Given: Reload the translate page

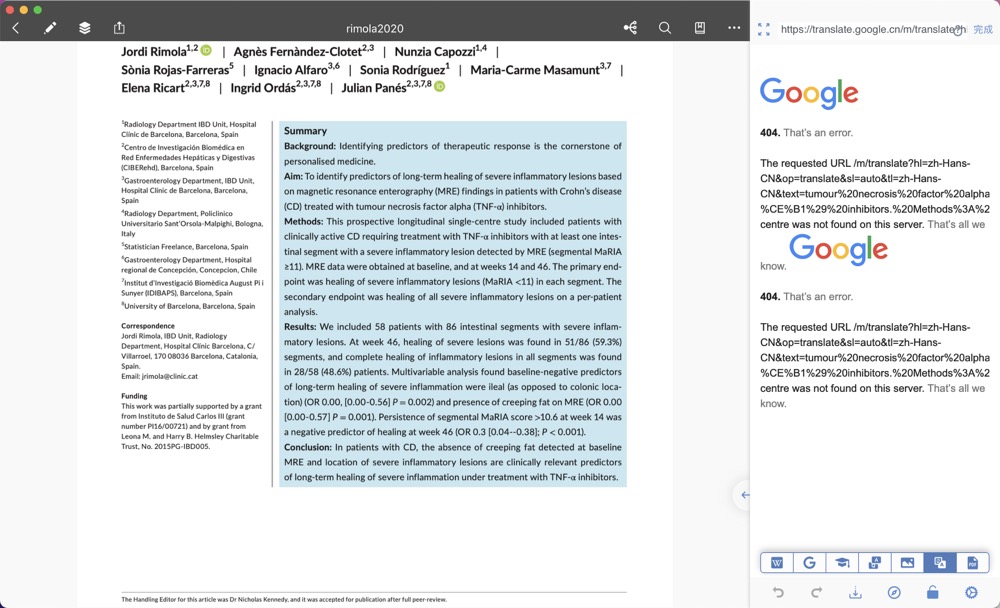Looking at the screenshot, I should pyautogui.click(x=958, y=30).
